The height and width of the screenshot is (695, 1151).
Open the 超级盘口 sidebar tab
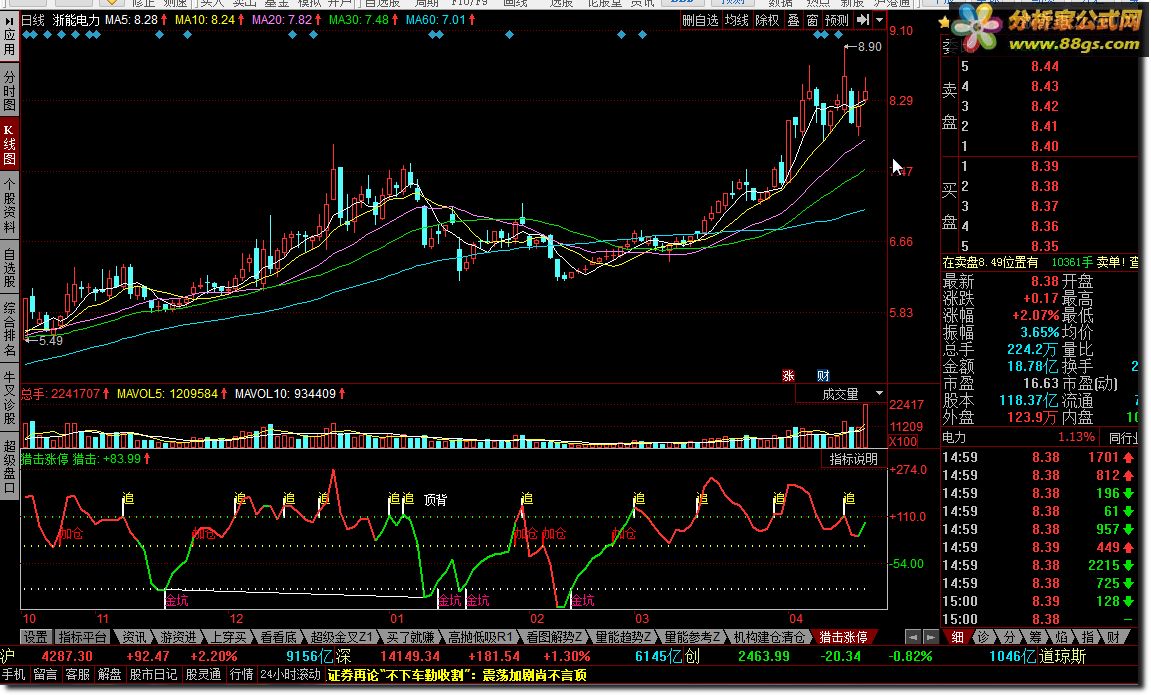pos(10,467)
